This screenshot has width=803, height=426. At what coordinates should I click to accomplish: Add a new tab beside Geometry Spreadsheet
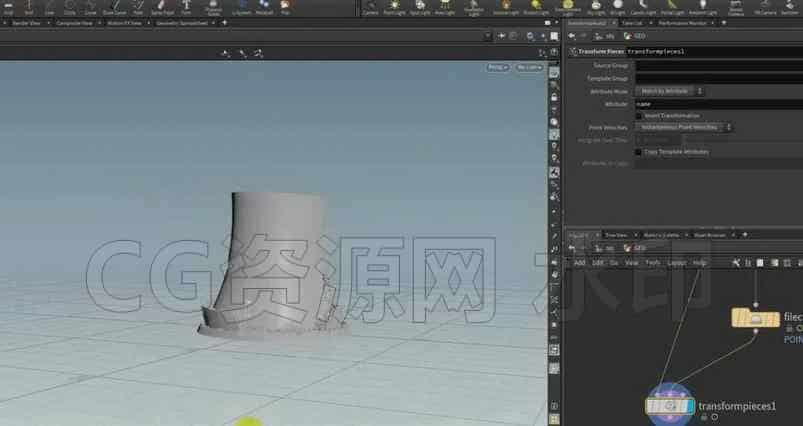tap(224, 23)
